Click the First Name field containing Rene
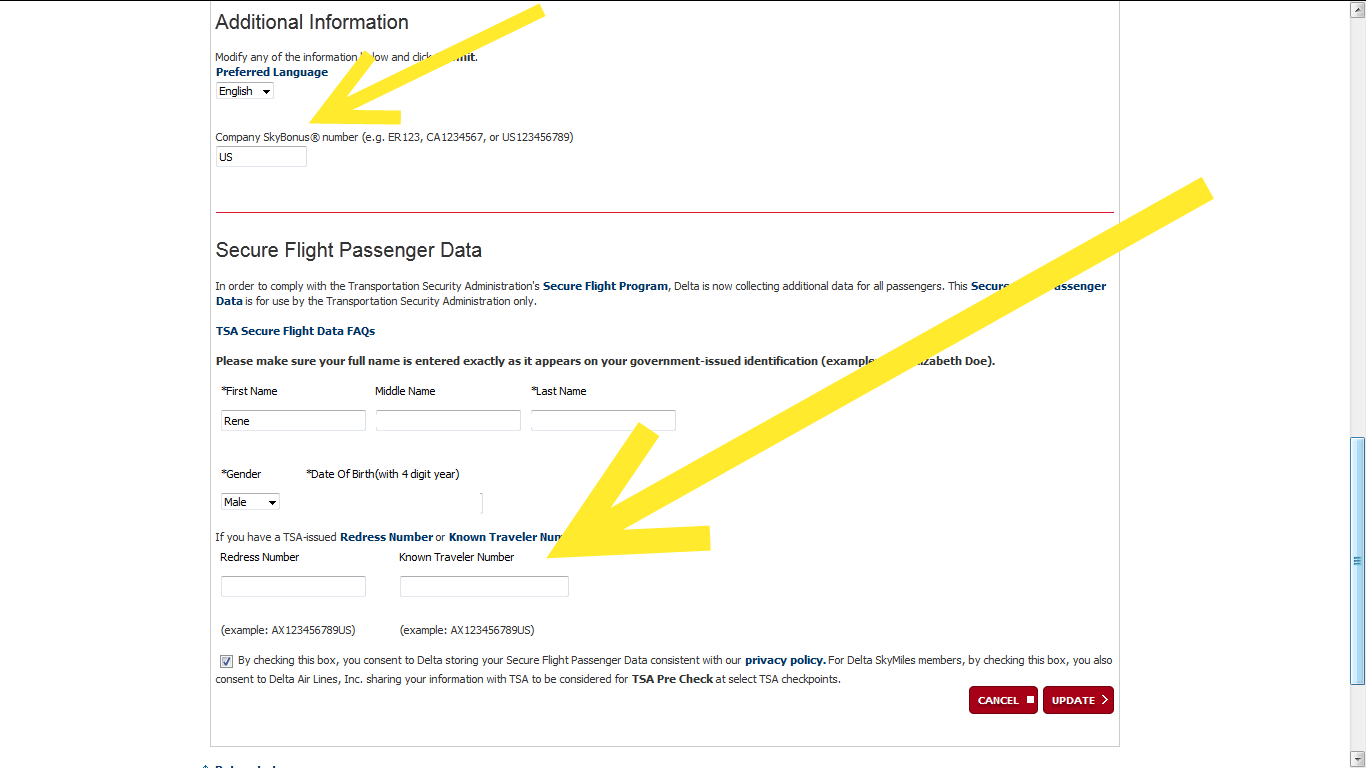1366x768 pixels. pyautogui.click(x=293, y=421)
